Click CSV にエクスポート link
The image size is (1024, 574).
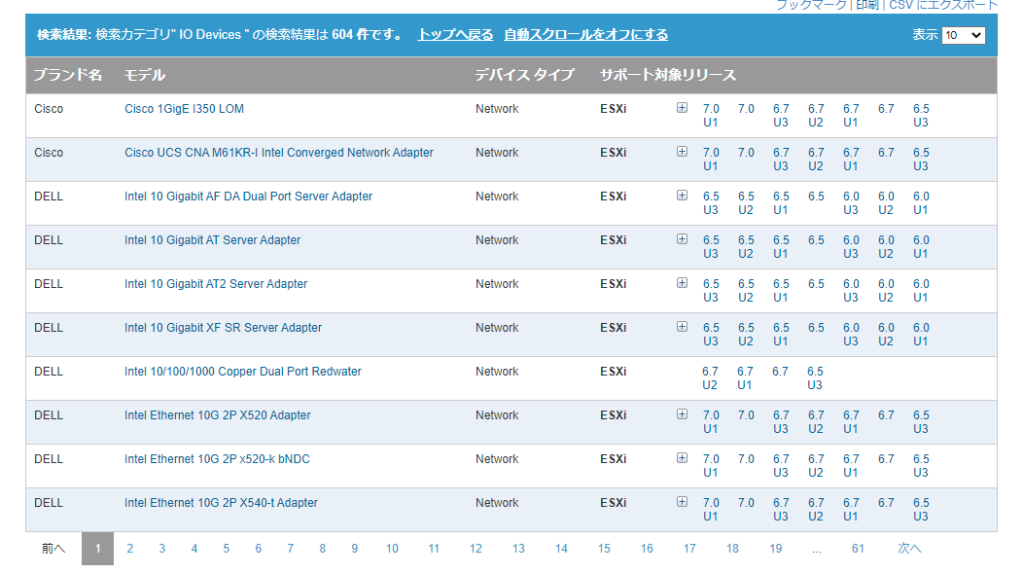coord(943,5)
